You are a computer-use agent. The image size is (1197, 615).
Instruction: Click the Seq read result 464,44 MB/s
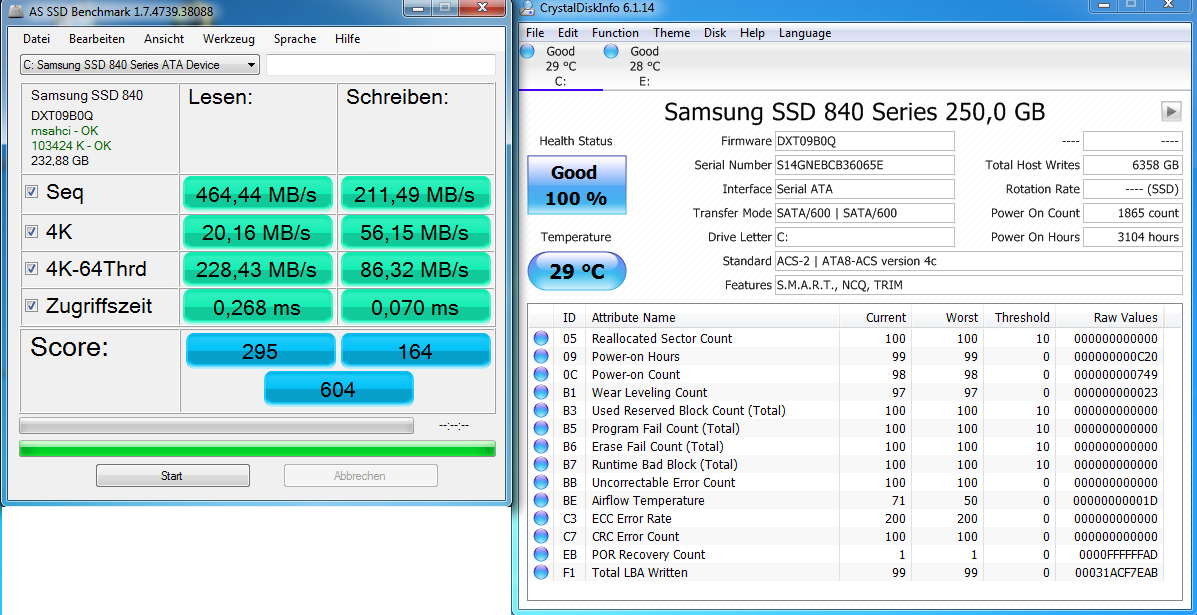tap(256, 195)
